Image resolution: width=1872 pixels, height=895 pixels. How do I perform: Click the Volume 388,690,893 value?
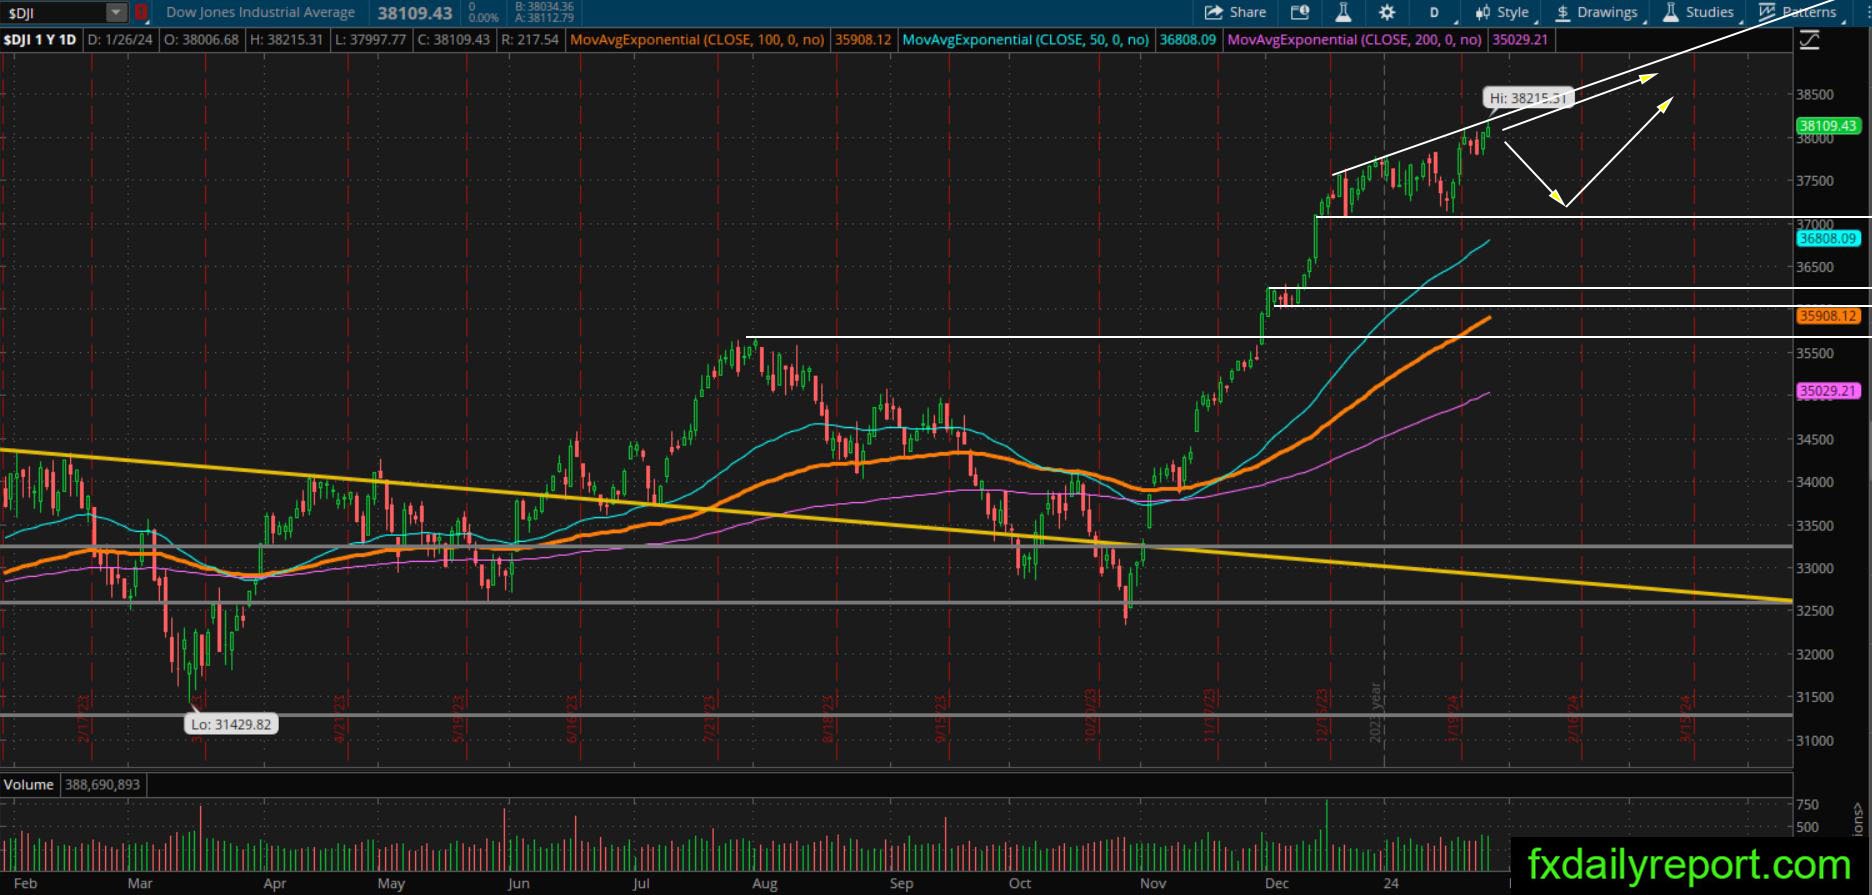(103, 785)
